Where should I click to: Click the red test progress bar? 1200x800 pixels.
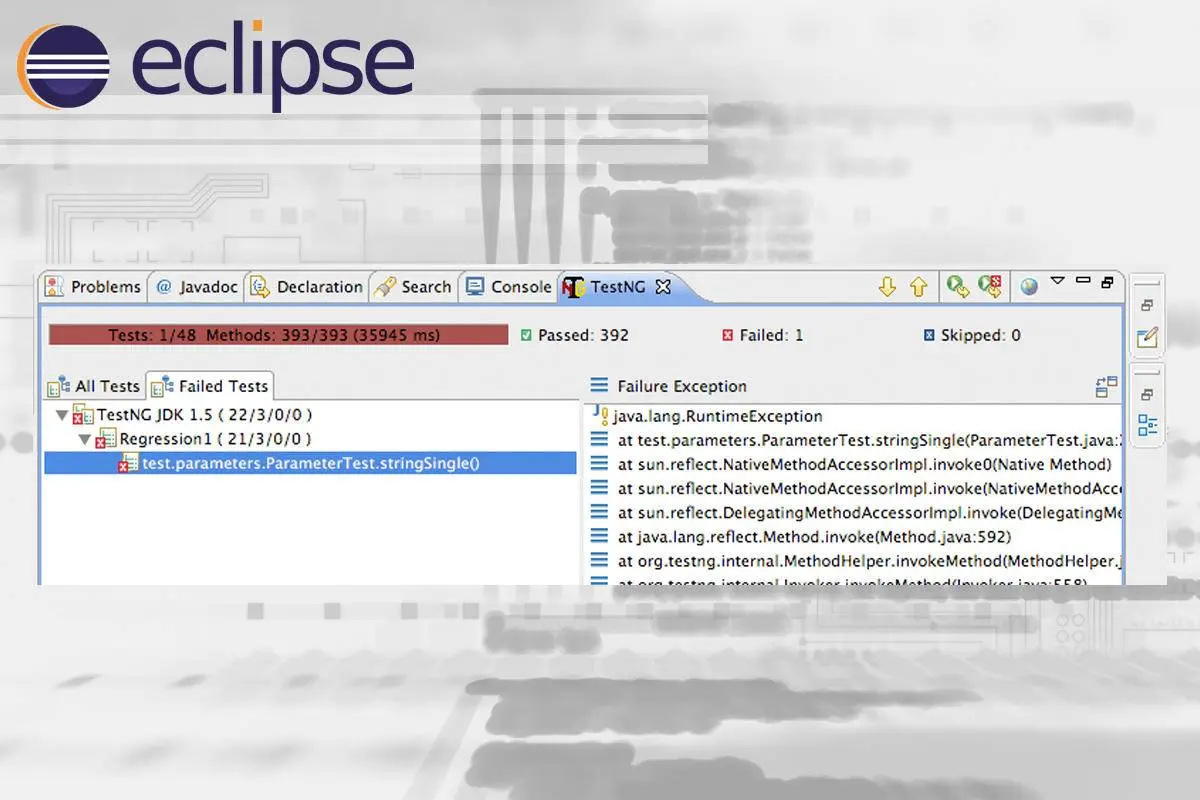click(x=278, y=335)
